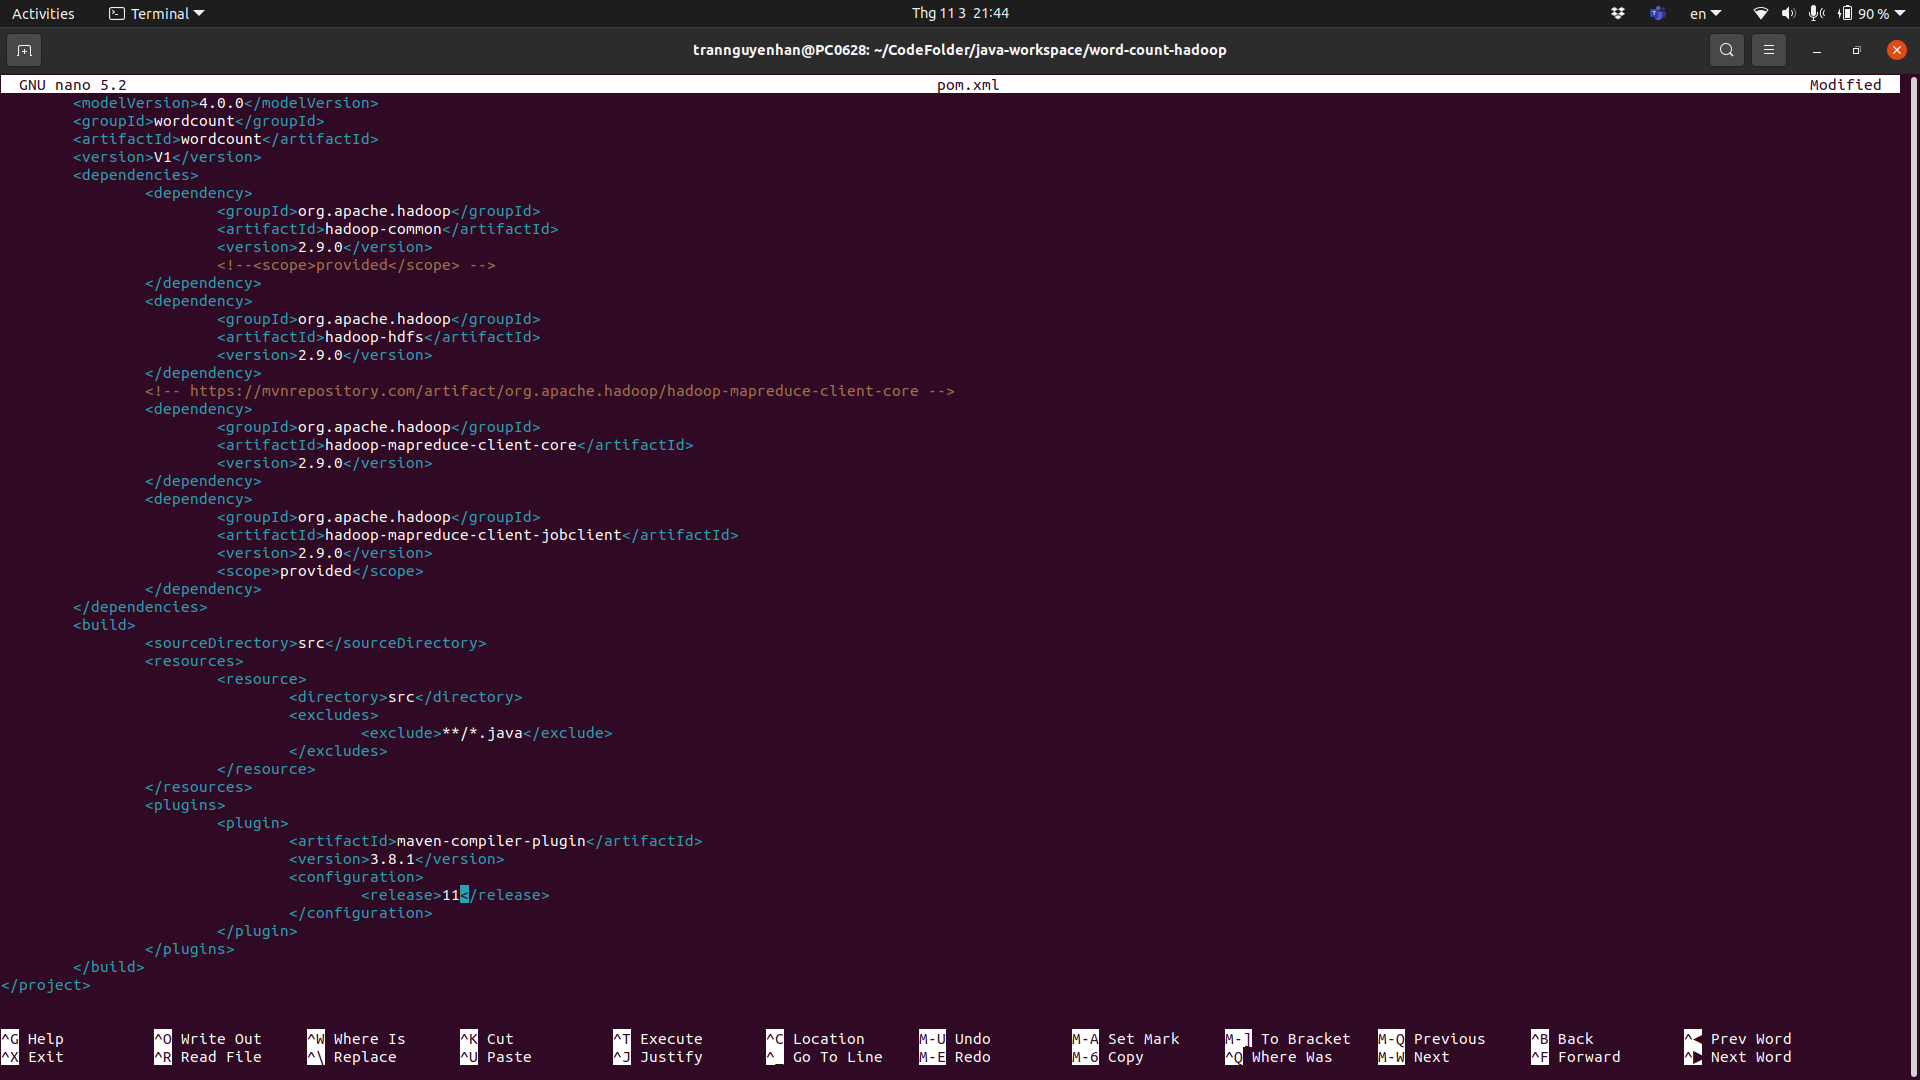Open the clock and calendar menu
Image resolution: width=1920 pixels, height=1080 pixels.
[x=959, y=13]
